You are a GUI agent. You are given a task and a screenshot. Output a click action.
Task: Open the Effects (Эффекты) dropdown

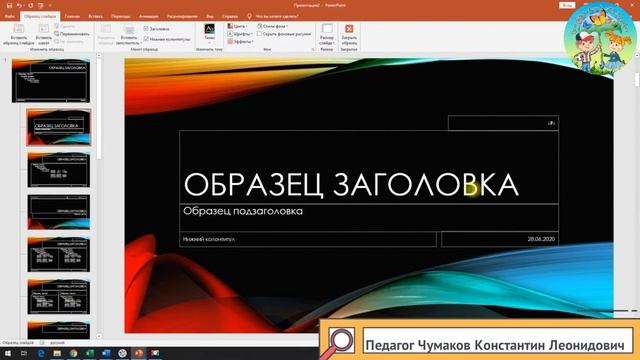[240, 42]
